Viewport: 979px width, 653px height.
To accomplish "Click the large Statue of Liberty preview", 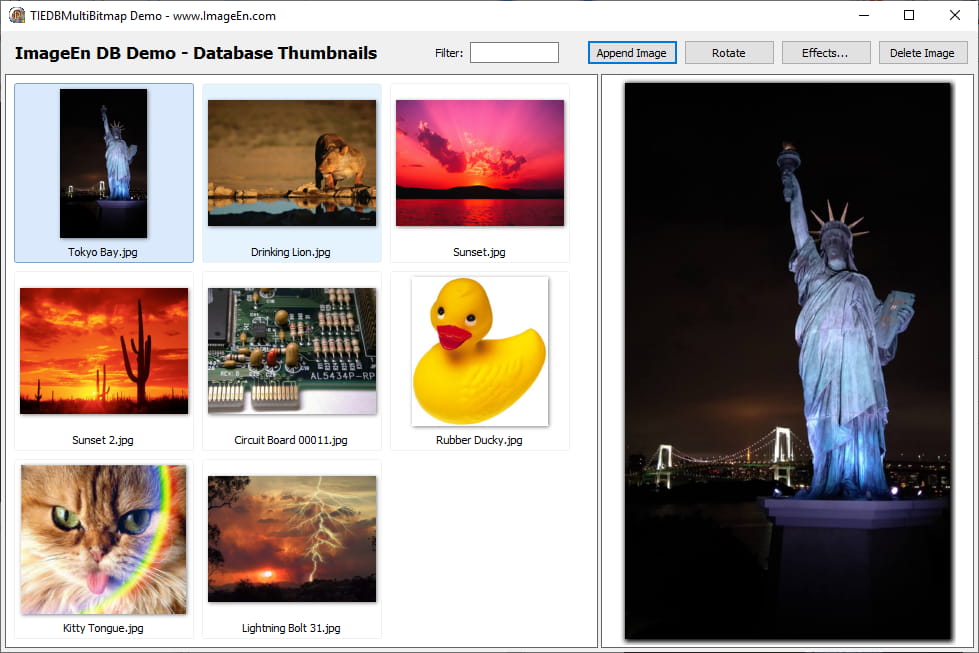I will tap(788, 361).
